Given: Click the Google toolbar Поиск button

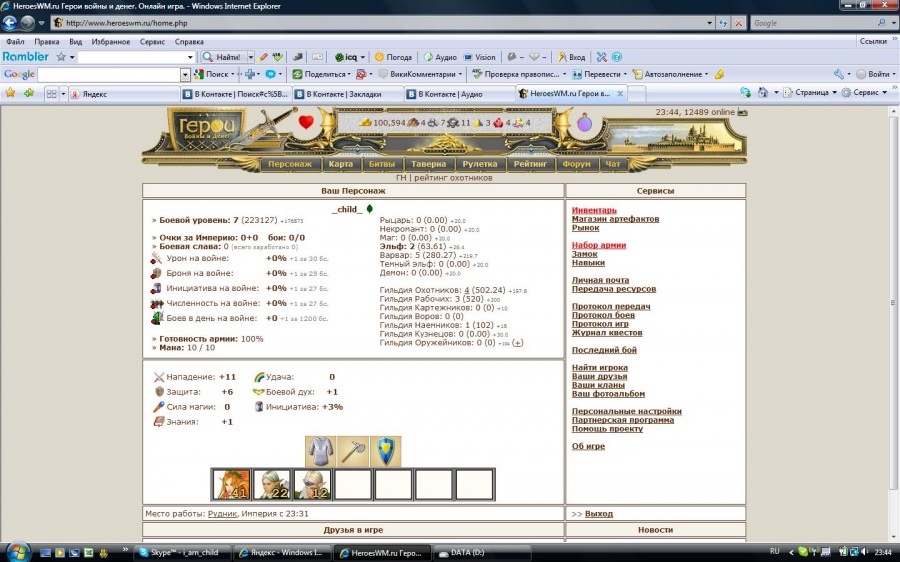Looking at the screenshot, I should click(x=211, y=74).
